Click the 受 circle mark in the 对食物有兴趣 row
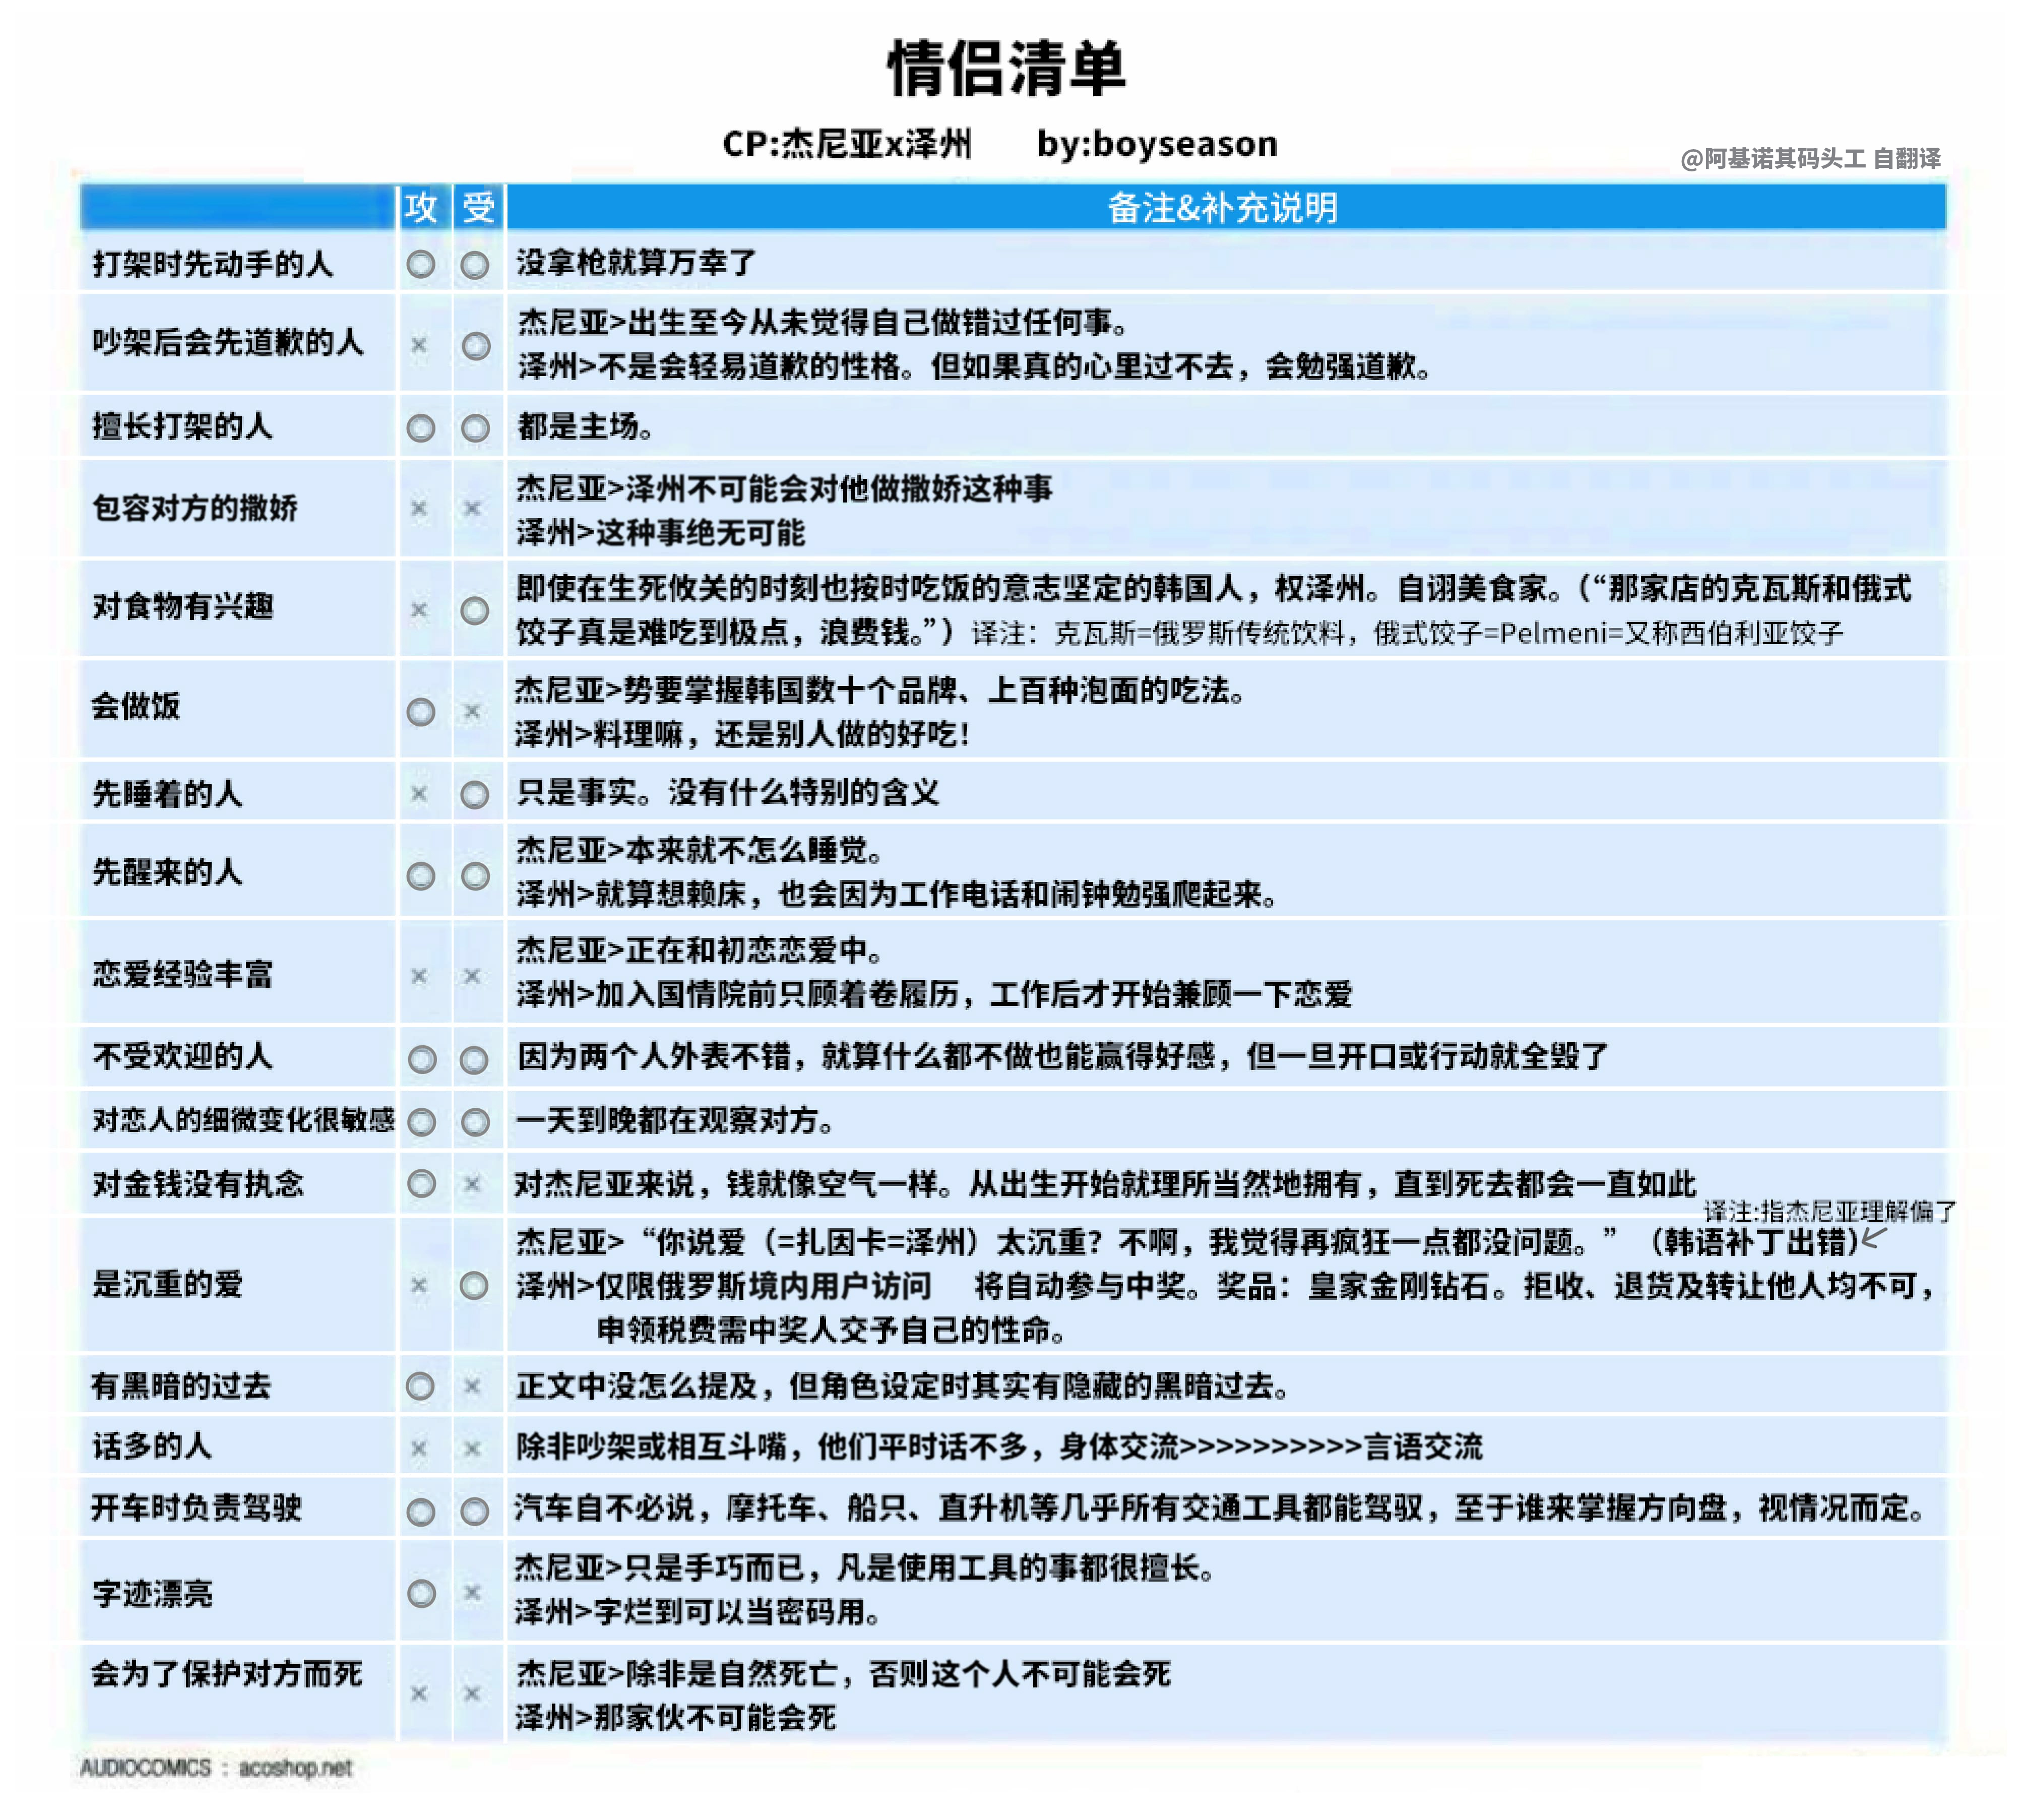The height and width of the screenshot is (1820, 2024). (x=475, y=610)
